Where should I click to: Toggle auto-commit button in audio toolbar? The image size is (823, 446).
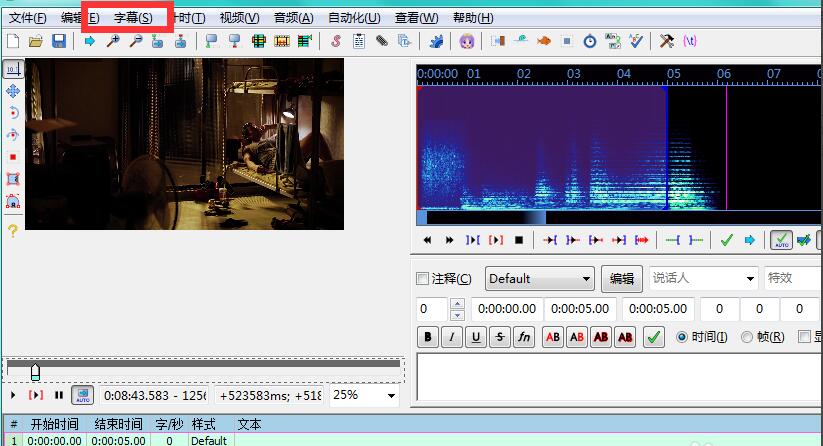click(781, 240)
